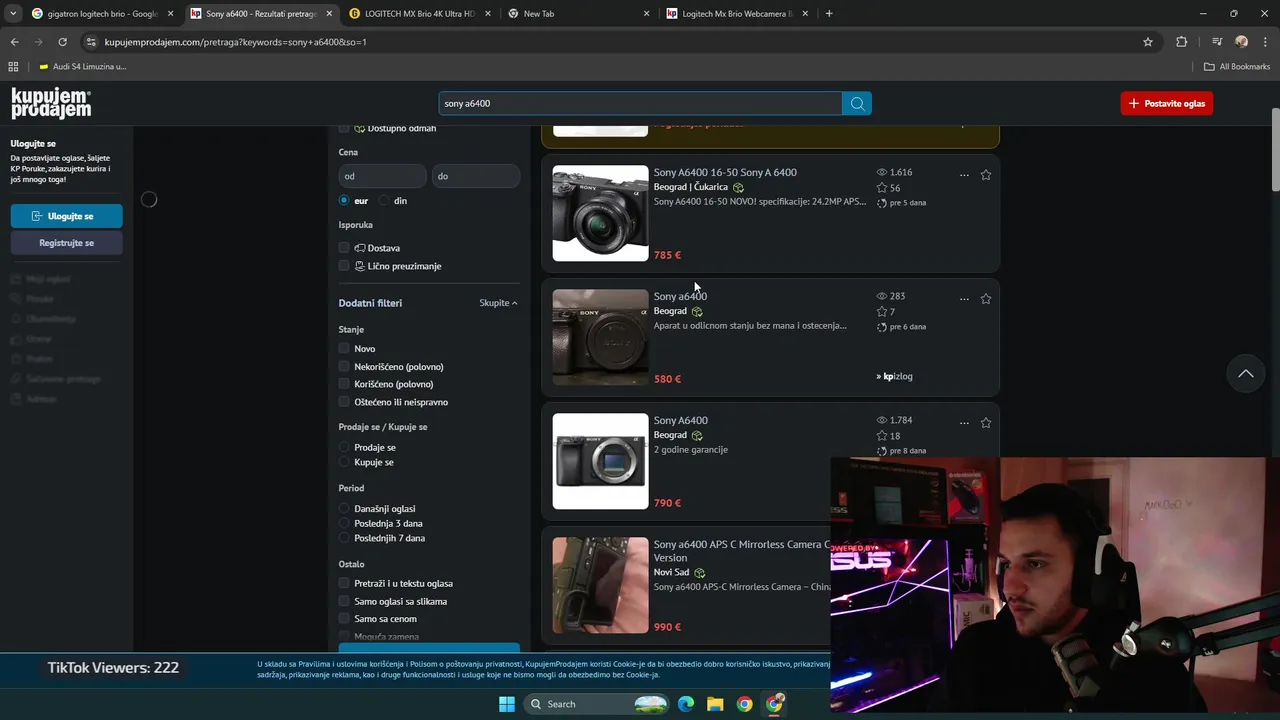This screenshot has width=1280, height=720.
Task: Click the Ulogujte se login button
Action: (67, 216)
